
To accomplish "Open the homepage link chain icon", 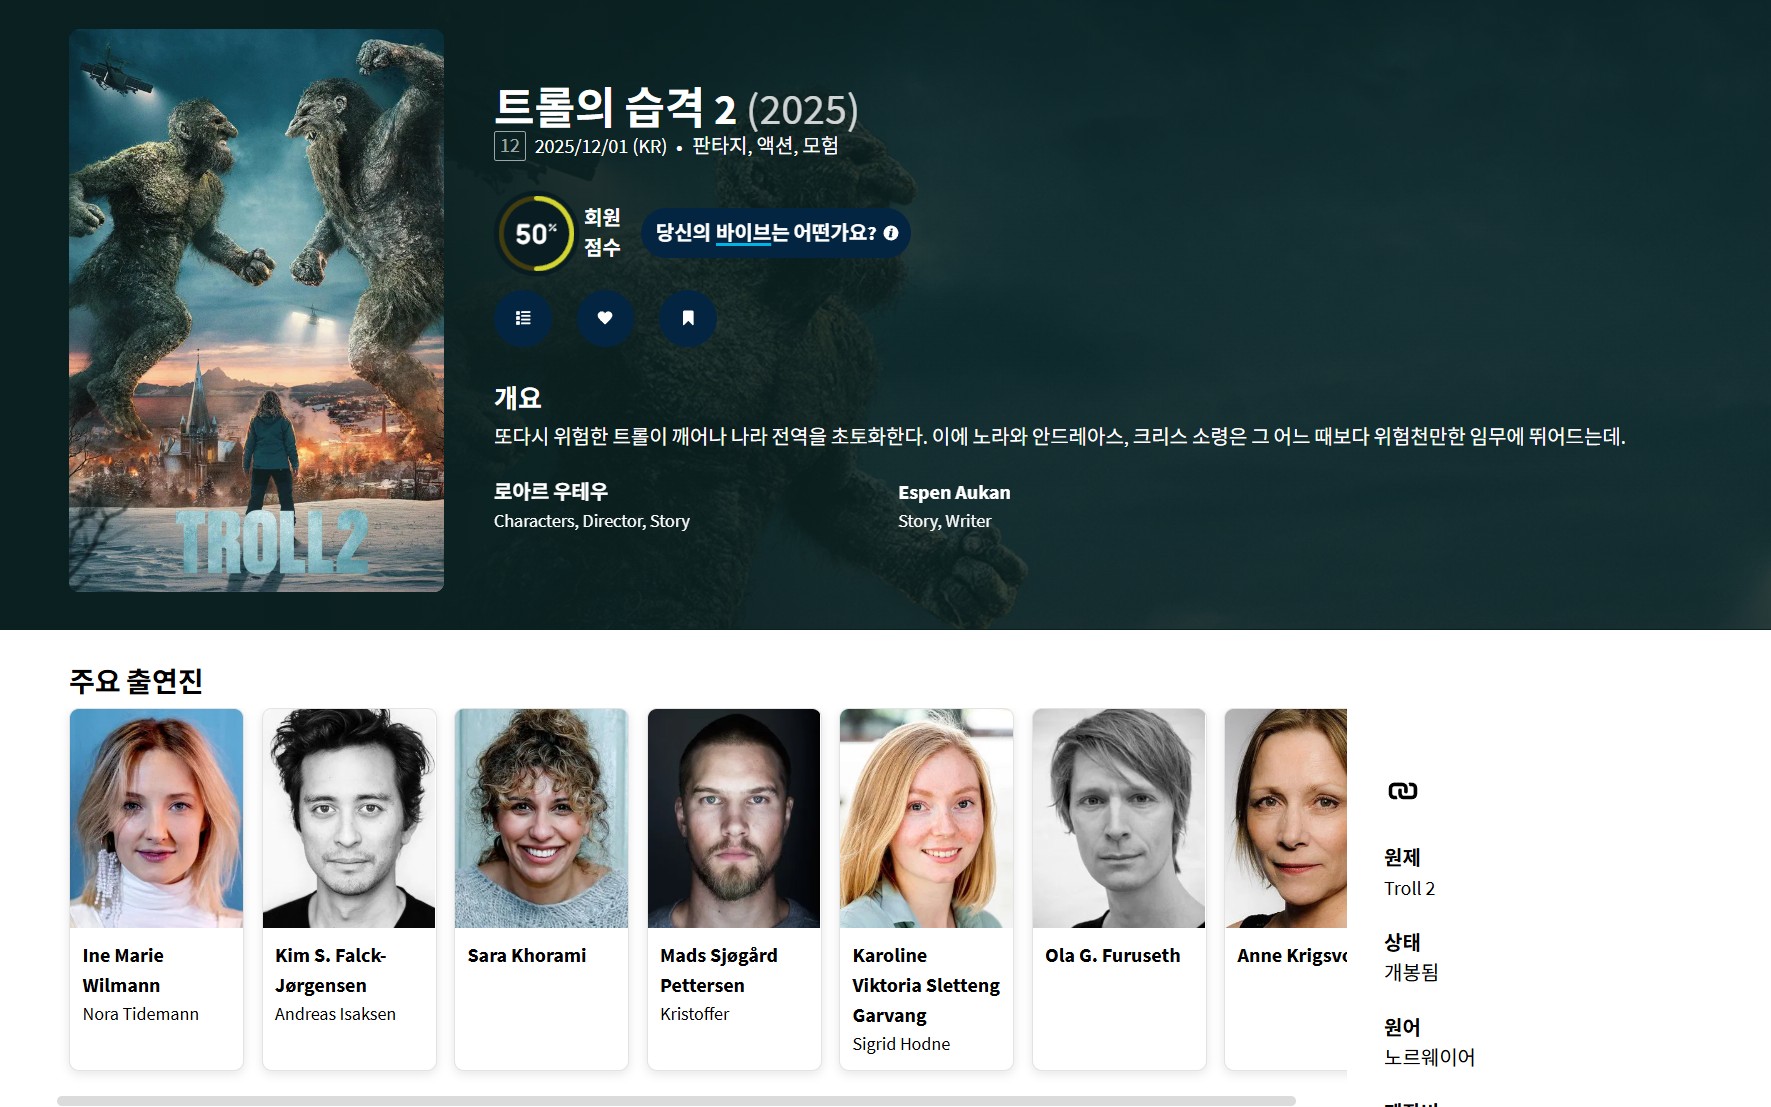I will click(1402, 791).
